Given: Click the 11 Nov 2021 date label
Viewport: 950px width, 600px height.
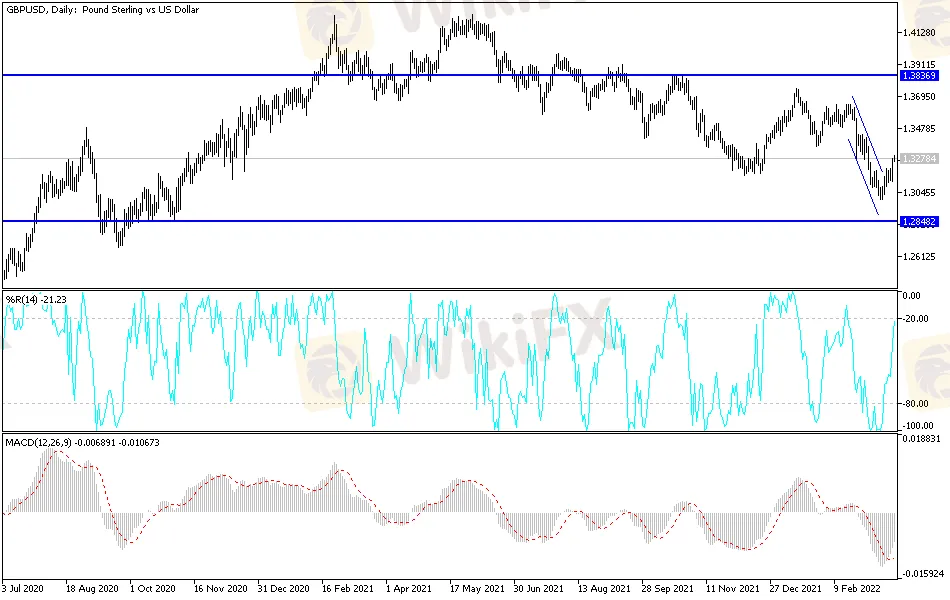Looking at the screenshot, I should 732,588.
